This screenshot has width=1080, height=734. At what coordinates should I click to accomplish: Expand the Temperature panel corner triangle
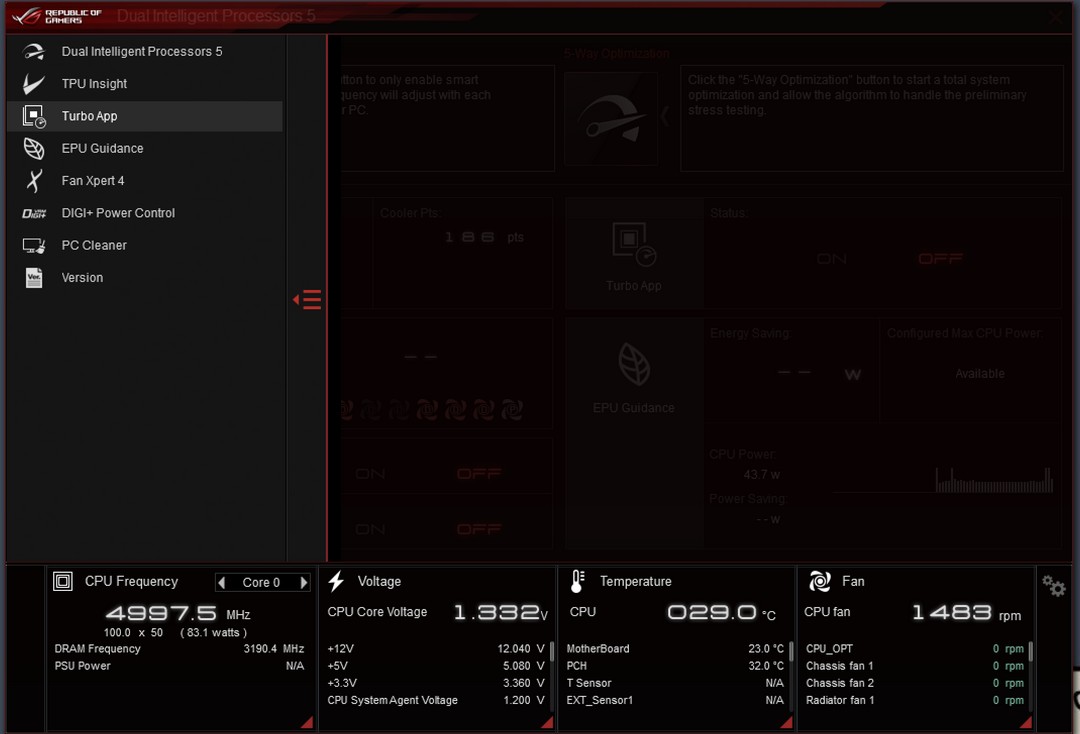point(786,722)
